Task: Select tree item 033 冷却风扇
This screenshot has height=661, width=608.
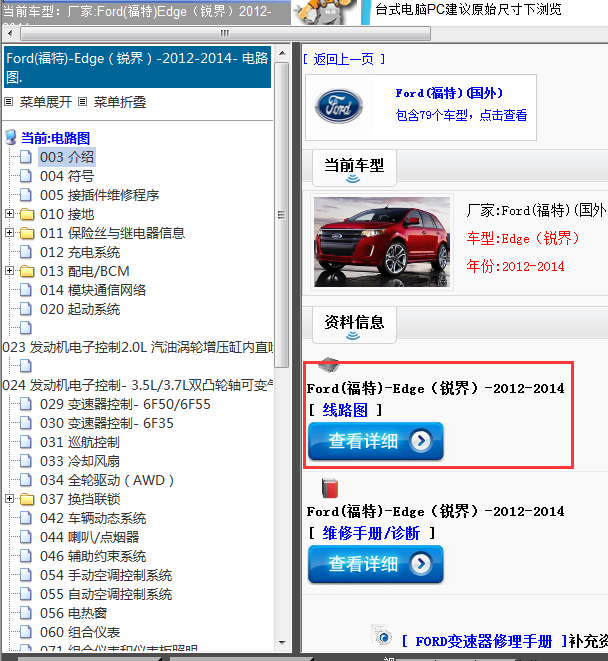Action: [x=80, y=461]
